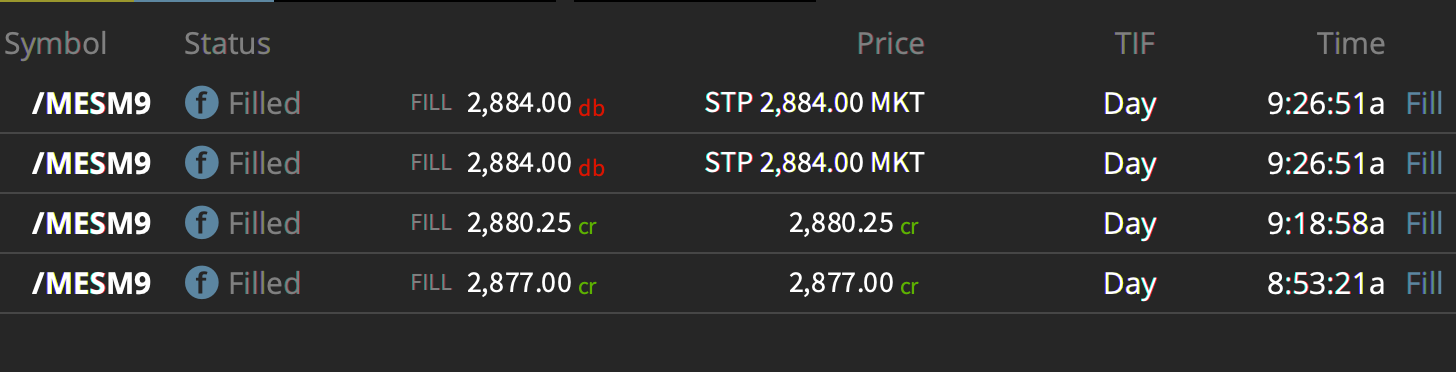Open the Fill link for the 9:18:58a order
1456x372 pixels.
(x=1424, y=224)
